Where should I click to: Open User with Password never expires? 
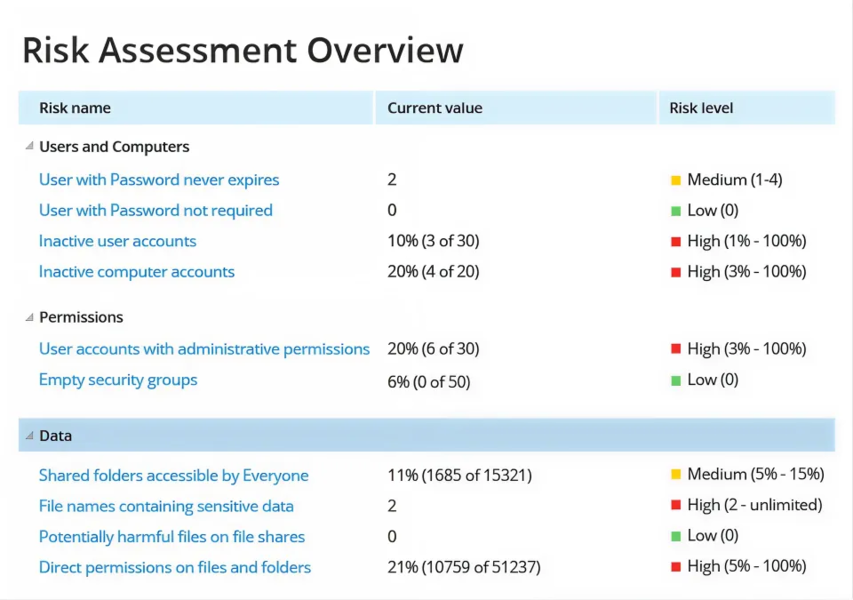pos(159,180)
